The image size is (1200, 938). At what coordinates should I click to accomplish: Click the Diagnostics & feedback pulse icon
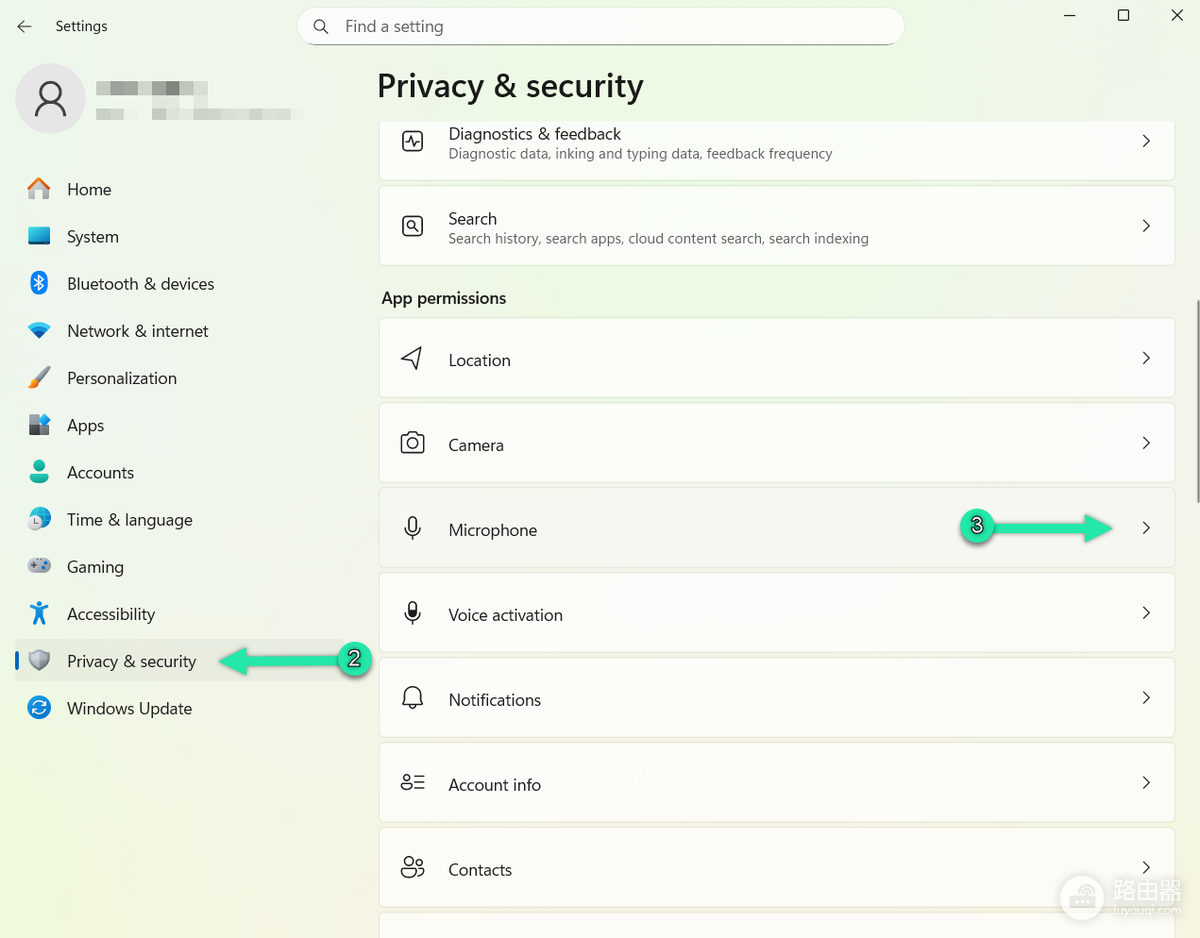[412, 141]
